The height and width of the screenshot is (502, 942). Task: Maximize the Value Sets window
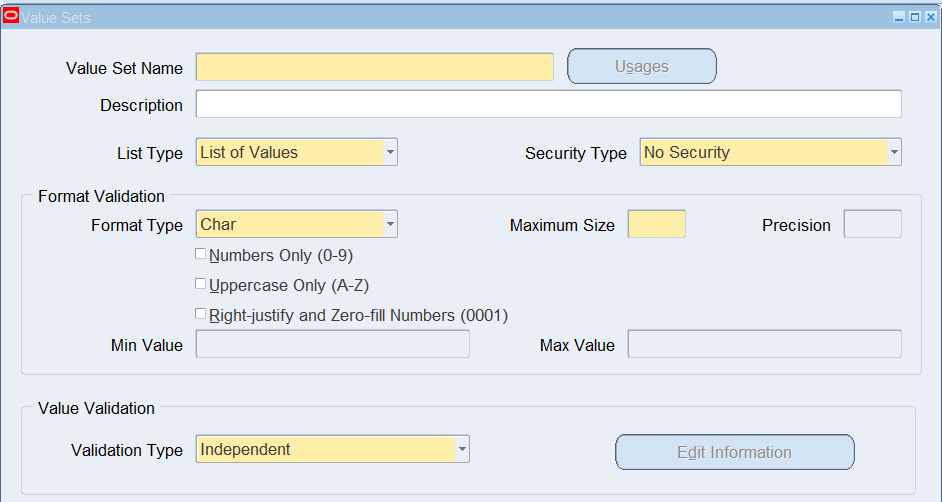914,17
